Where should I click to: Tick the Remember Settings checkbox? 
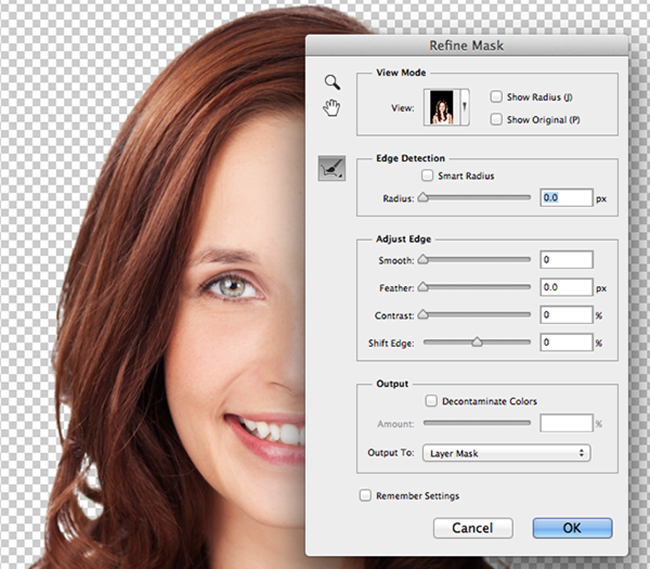366,495
